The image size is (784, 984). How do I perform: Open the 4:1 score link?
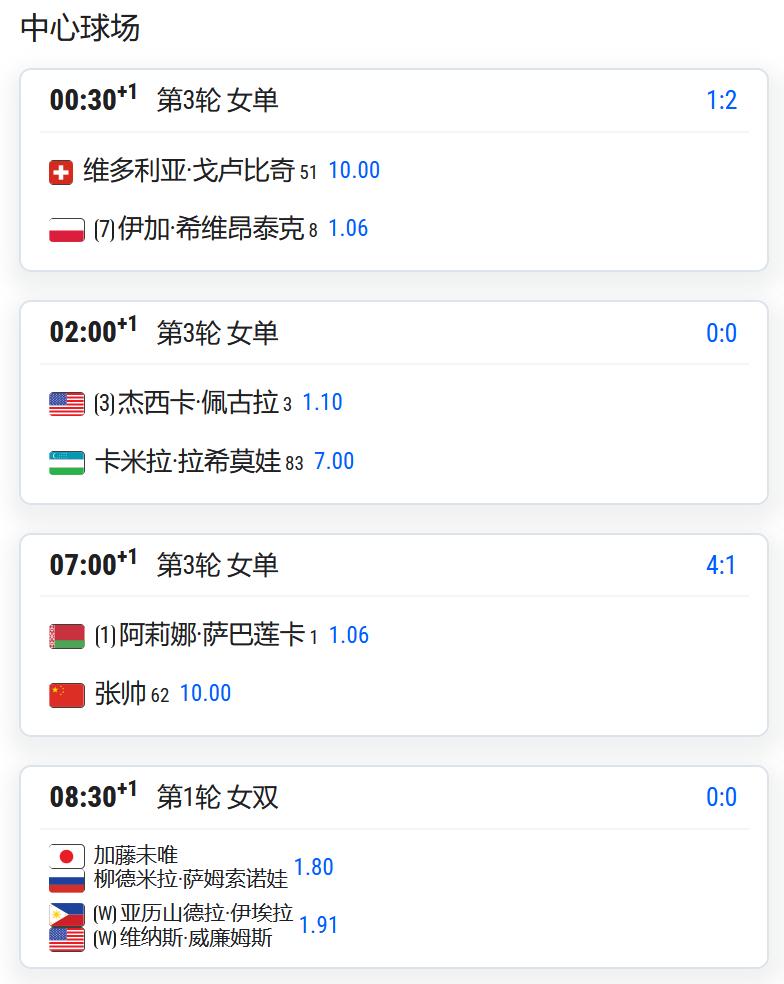[721, 565]
